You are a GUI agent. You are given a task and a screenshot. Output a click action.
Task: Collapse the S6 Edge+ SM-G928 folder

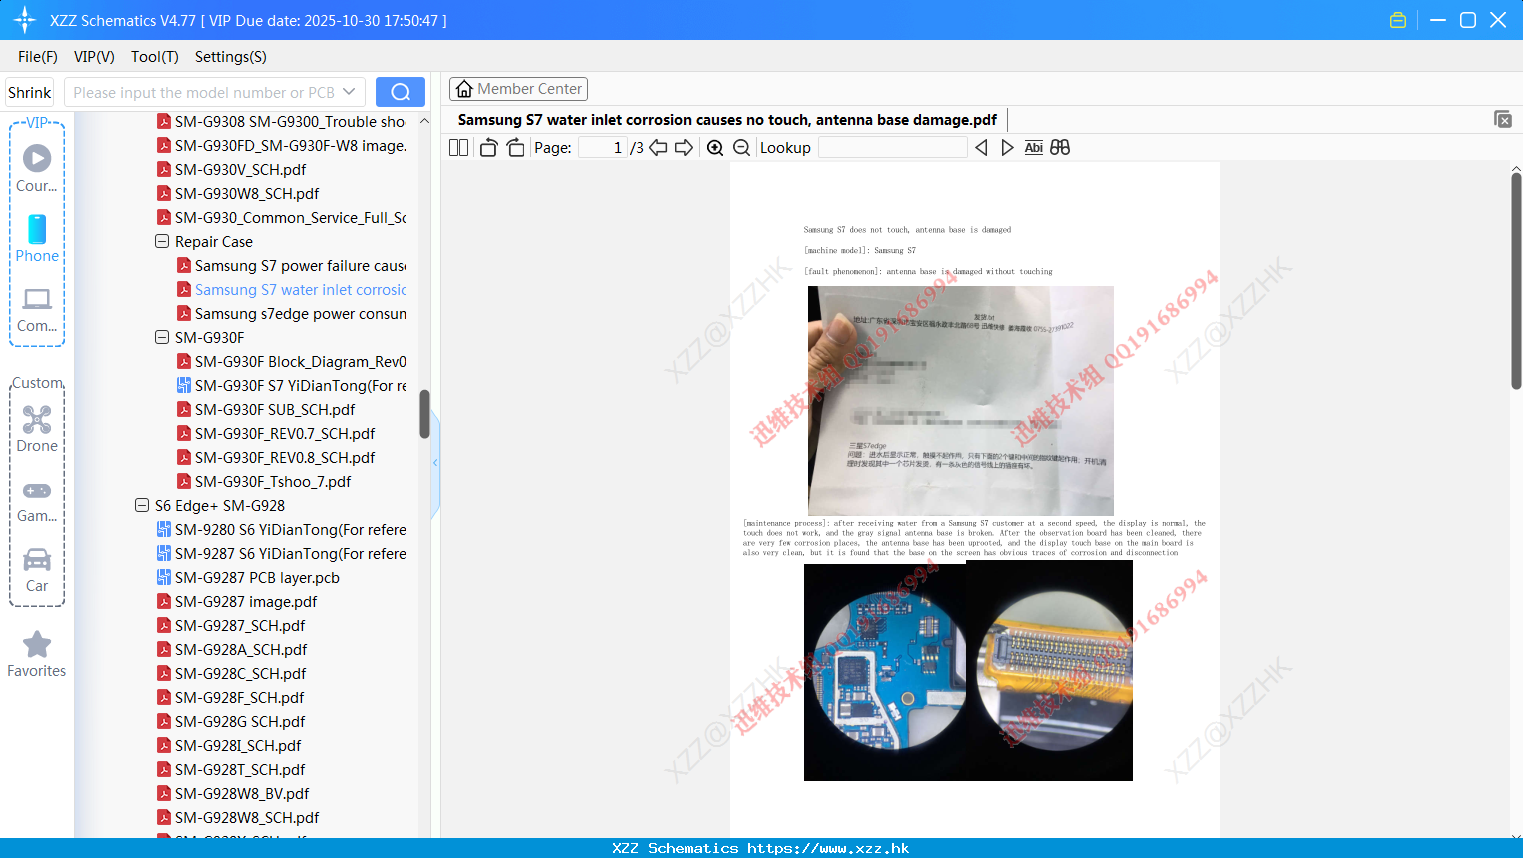click(142, 505)
